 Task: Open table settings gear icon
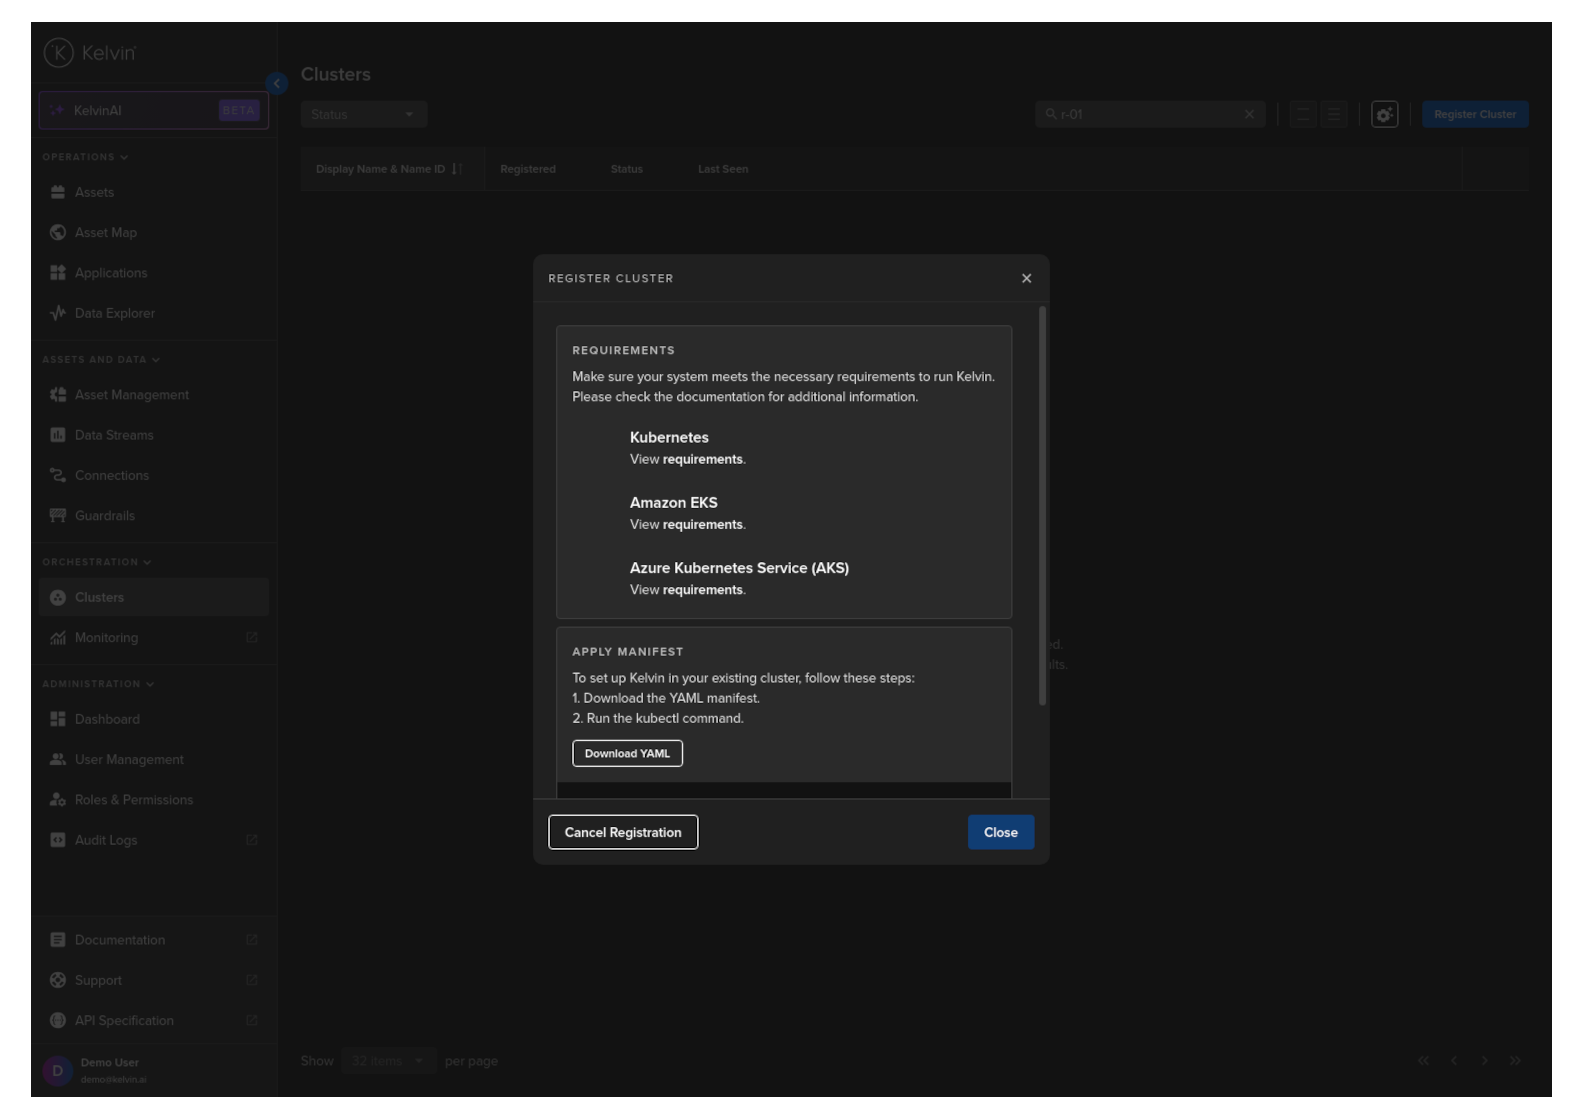[x=1384, y=115]
